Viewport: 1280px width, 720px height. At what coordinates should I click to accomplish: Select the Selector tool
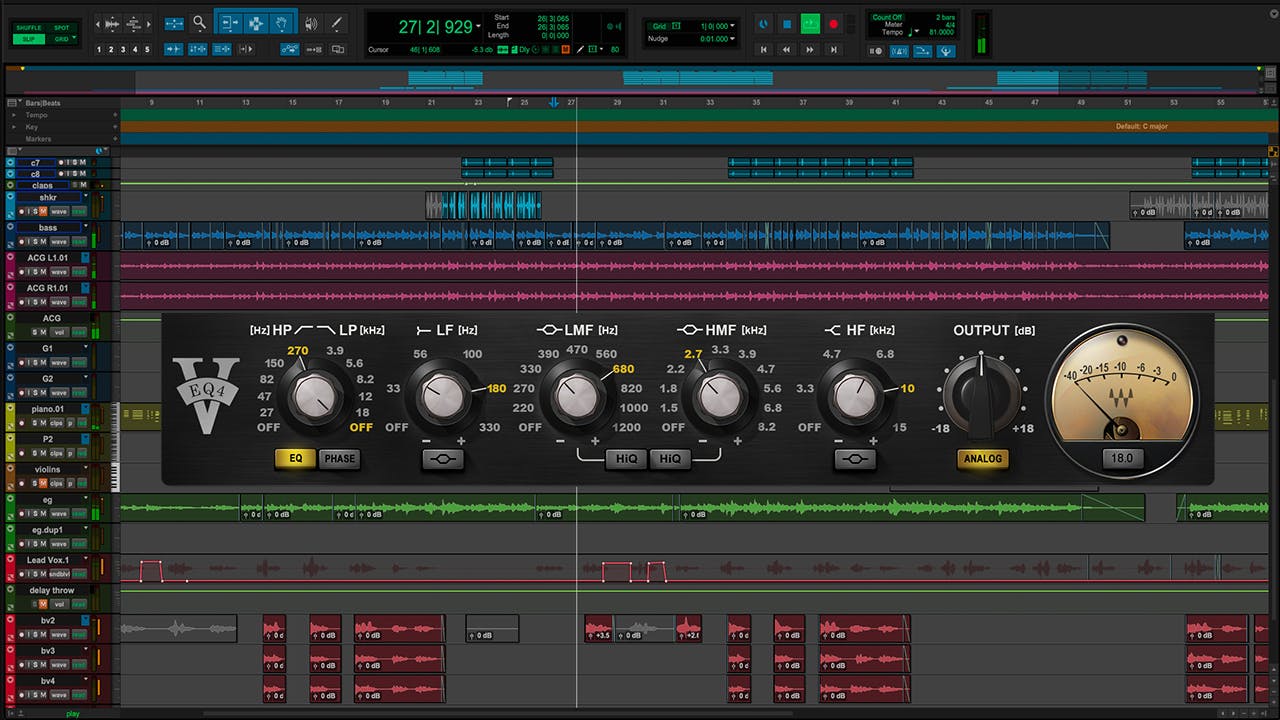(x=256, y=23)
